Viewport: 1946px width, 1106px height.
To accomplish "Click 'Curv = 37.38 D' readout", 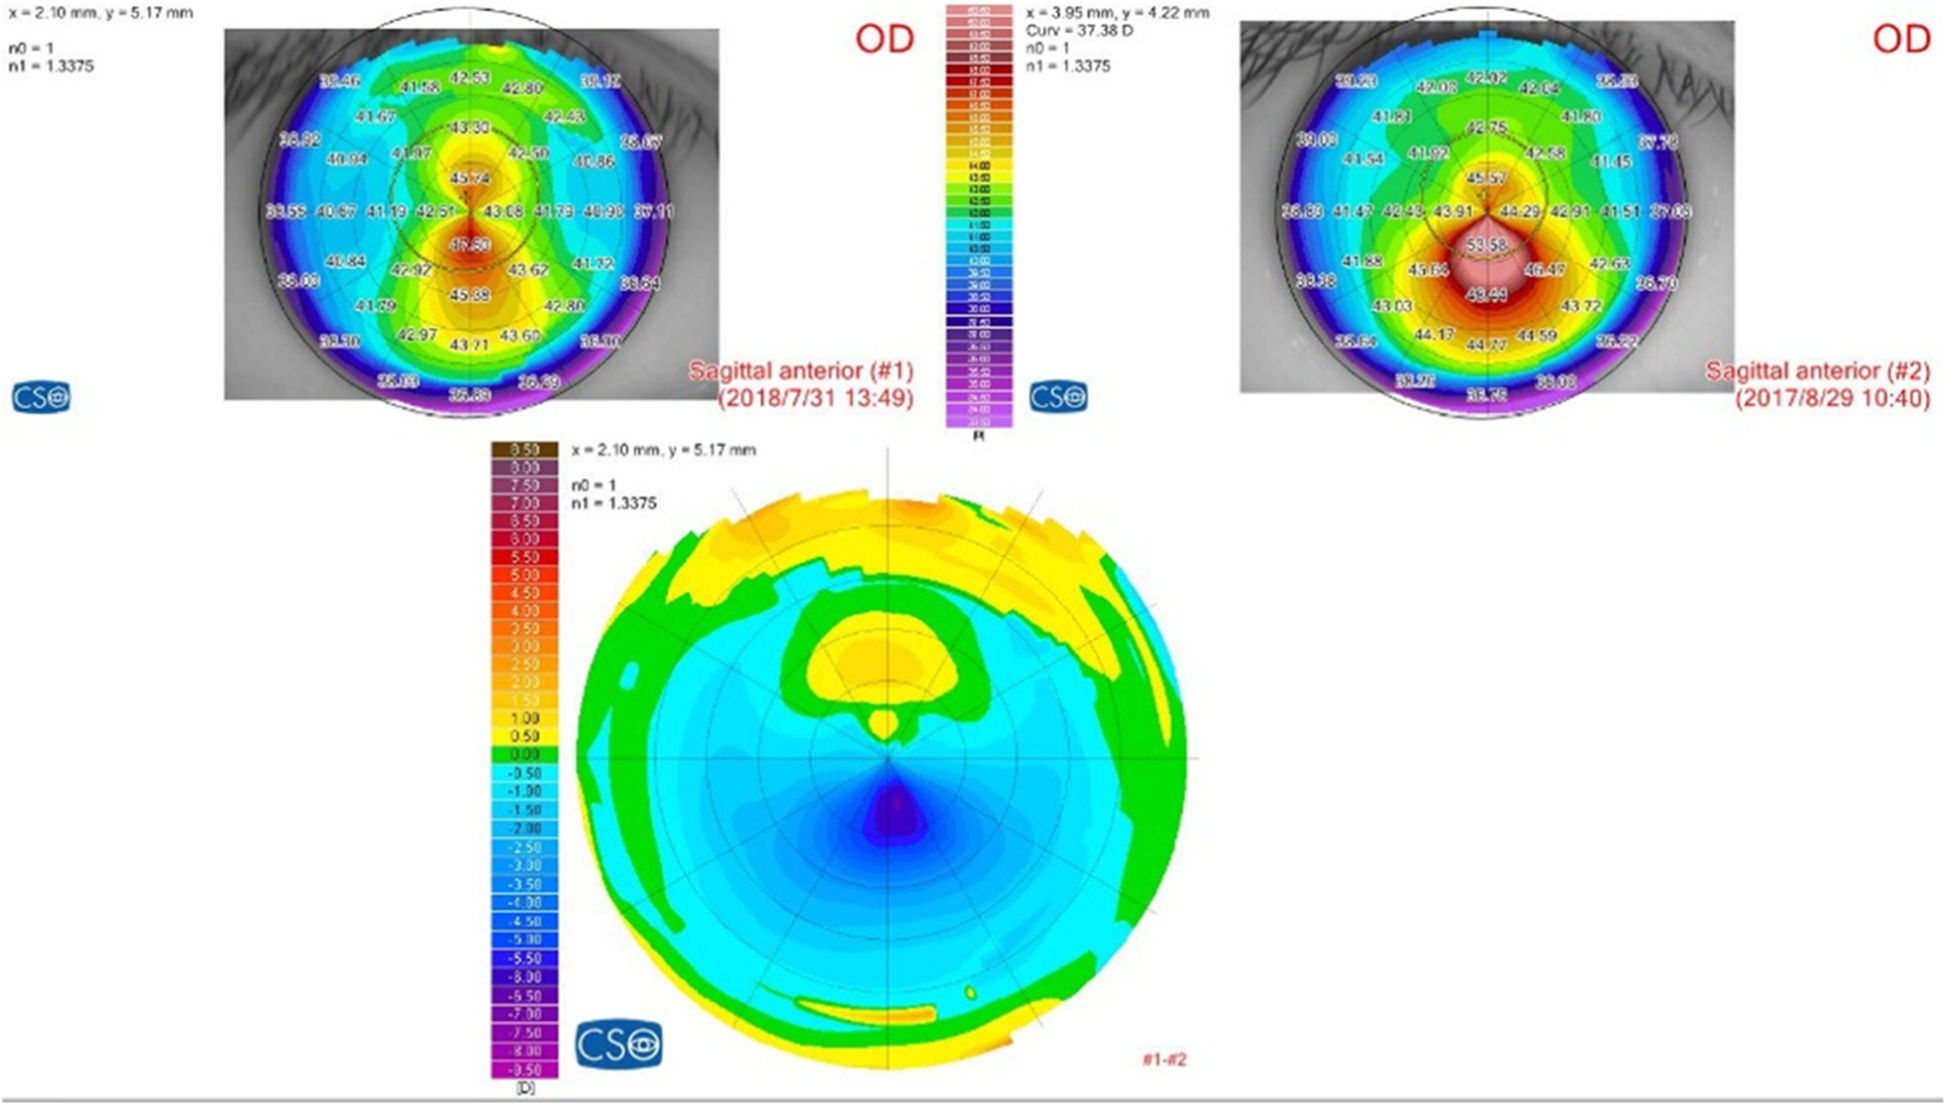I will [1080, 31].
